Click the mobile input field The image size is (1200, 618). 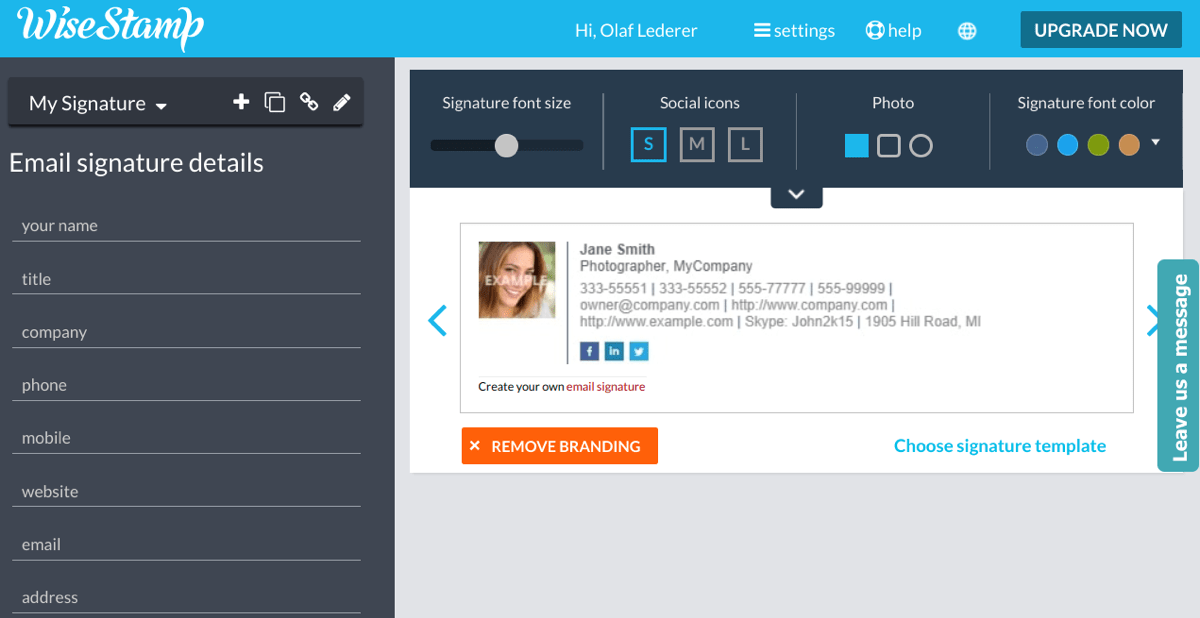coord(186,438)
